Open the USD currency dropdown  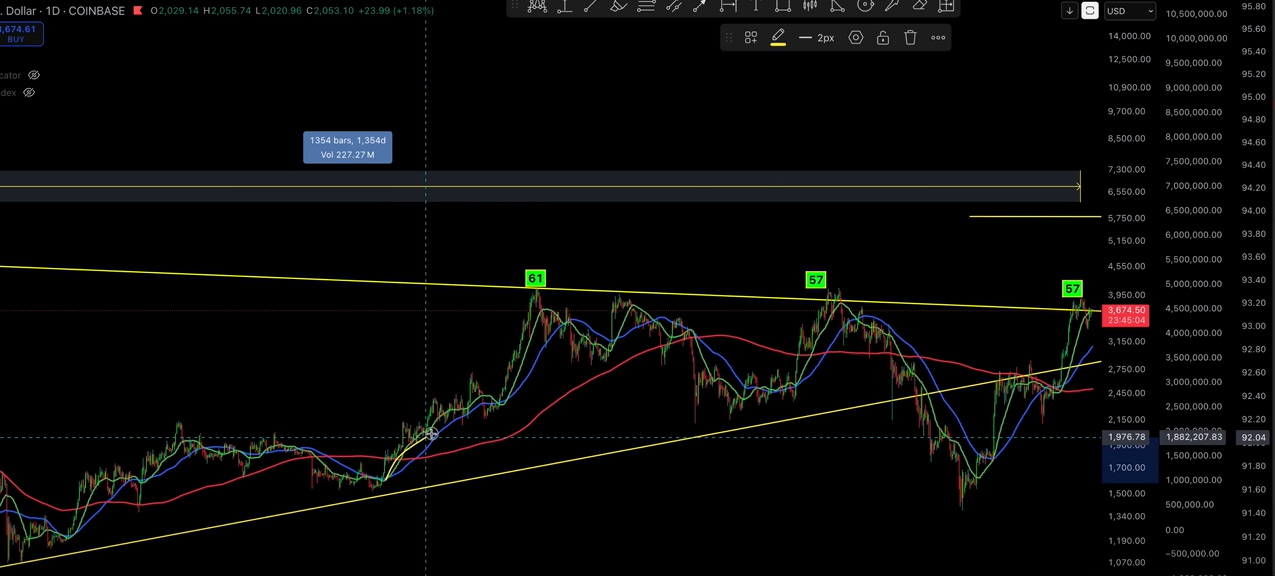pos(1130,11)
